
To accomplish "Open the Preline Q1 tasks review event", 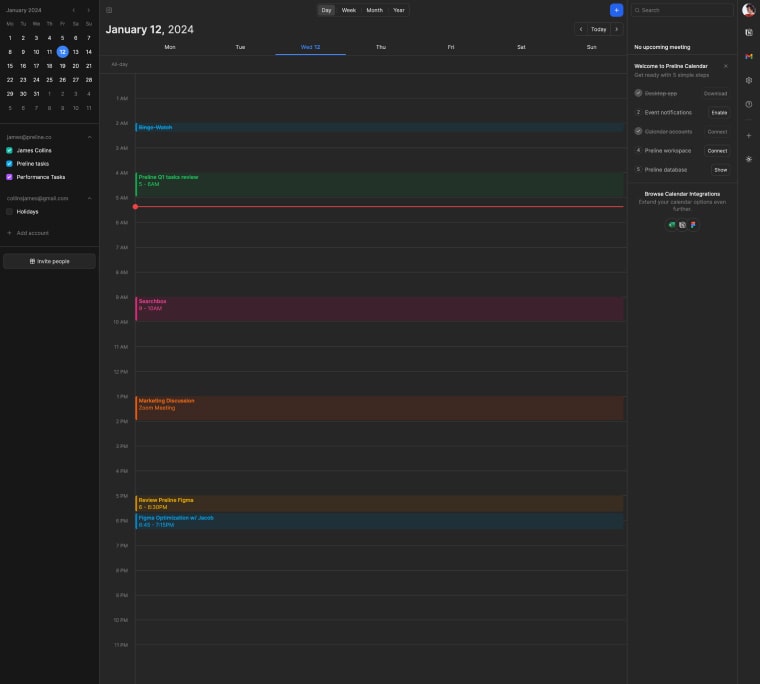I will point(380,185).
